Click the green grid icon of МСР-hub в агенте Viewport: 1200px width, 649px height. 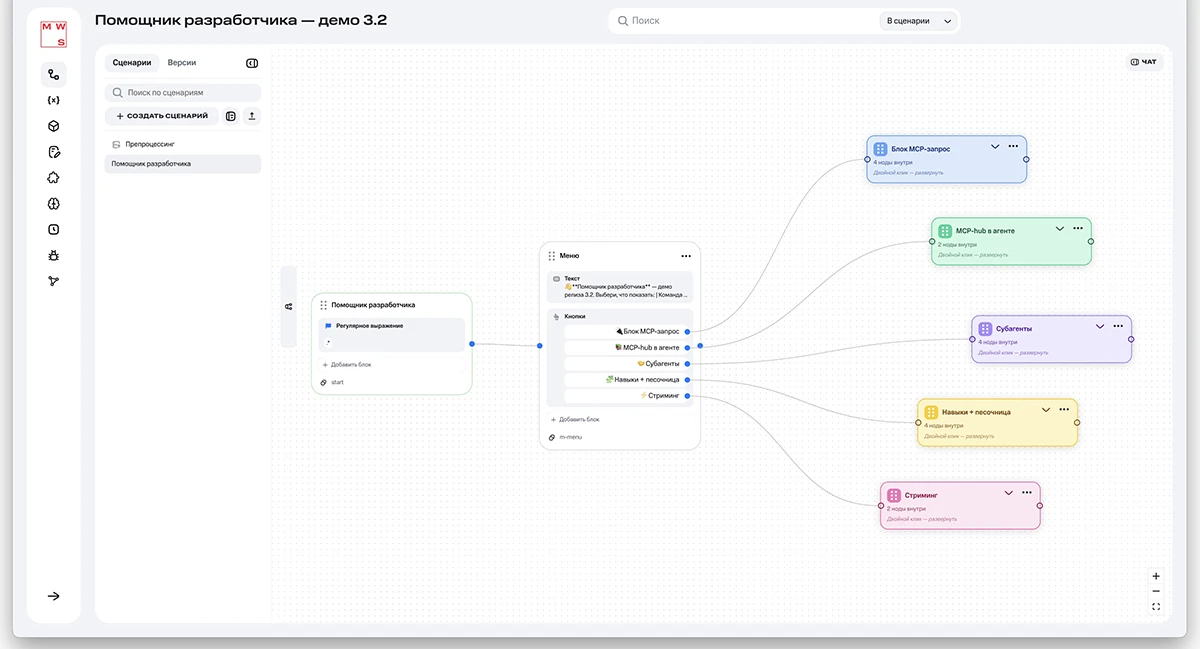click(945, 230)
